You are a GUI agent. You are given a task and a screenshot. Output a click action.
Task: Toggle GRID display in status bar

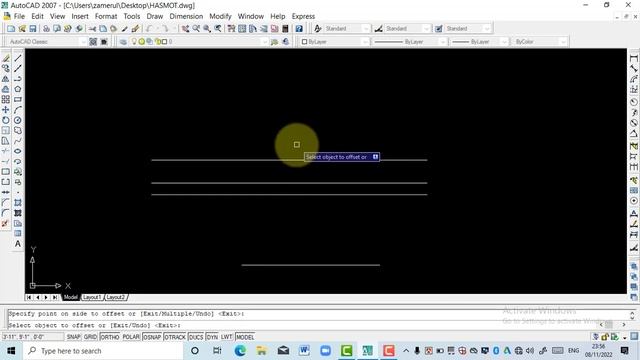click(x=90, y=337)
